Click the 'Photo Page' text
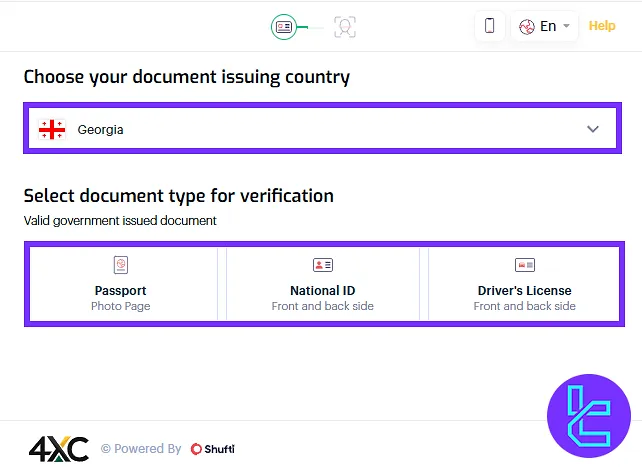Screen dimensions: 642x467 tap(121, 306)
